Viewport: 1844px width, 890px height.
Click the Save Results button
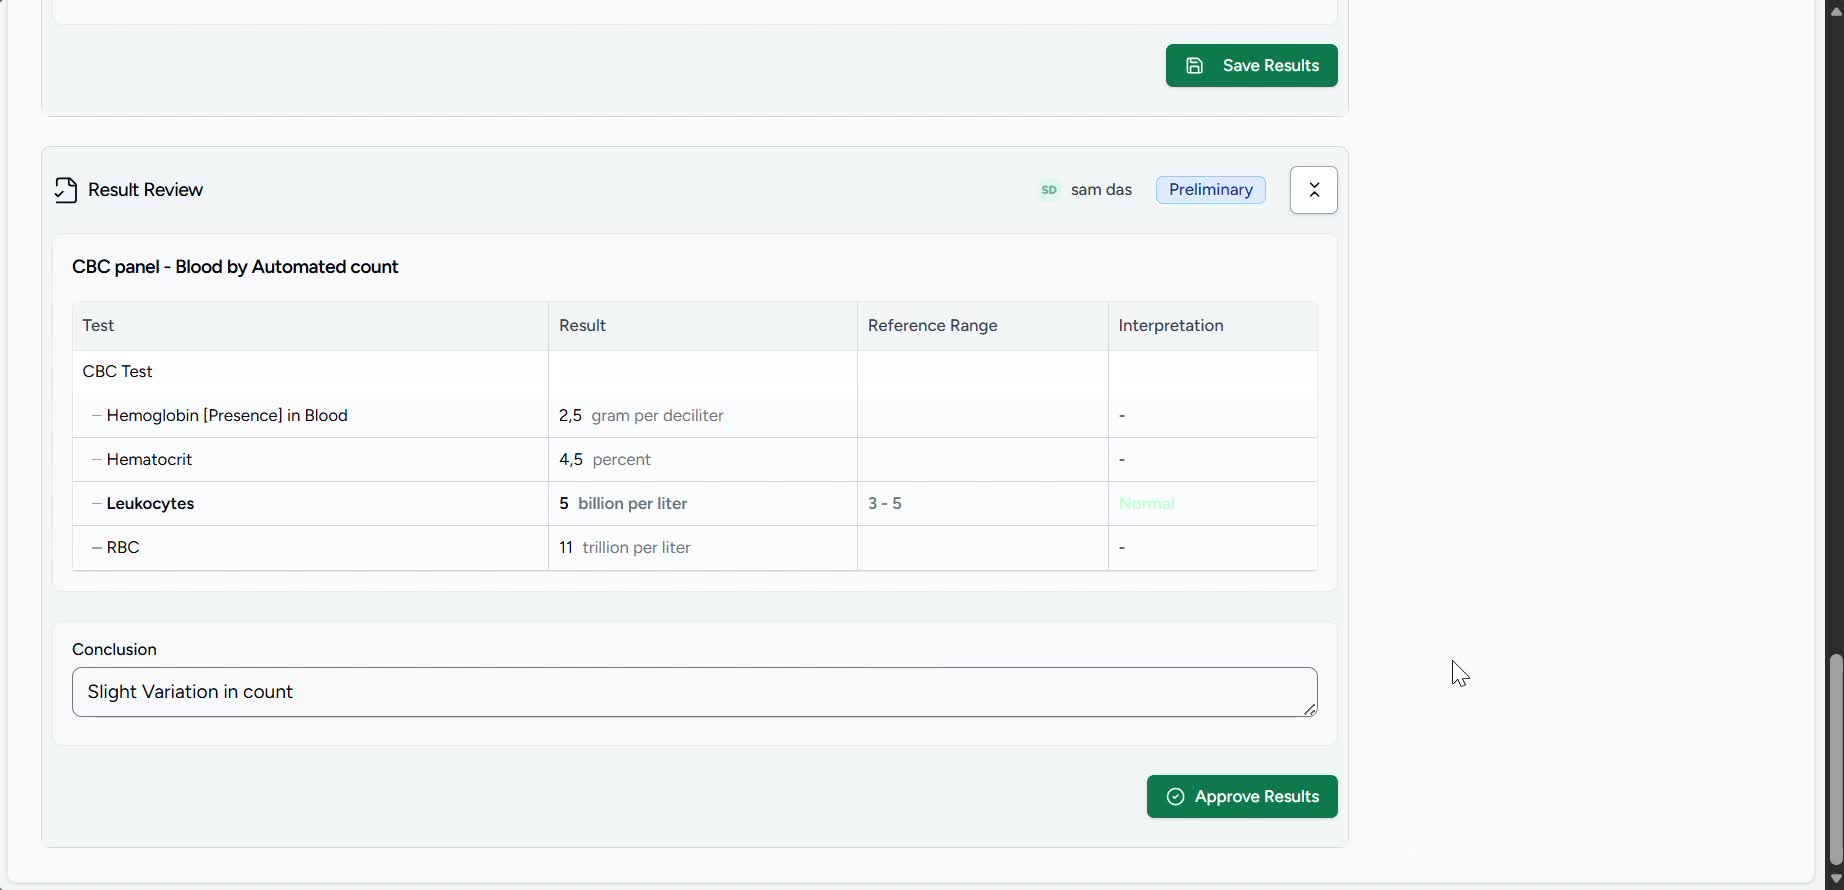click(x=1251, y=66)
